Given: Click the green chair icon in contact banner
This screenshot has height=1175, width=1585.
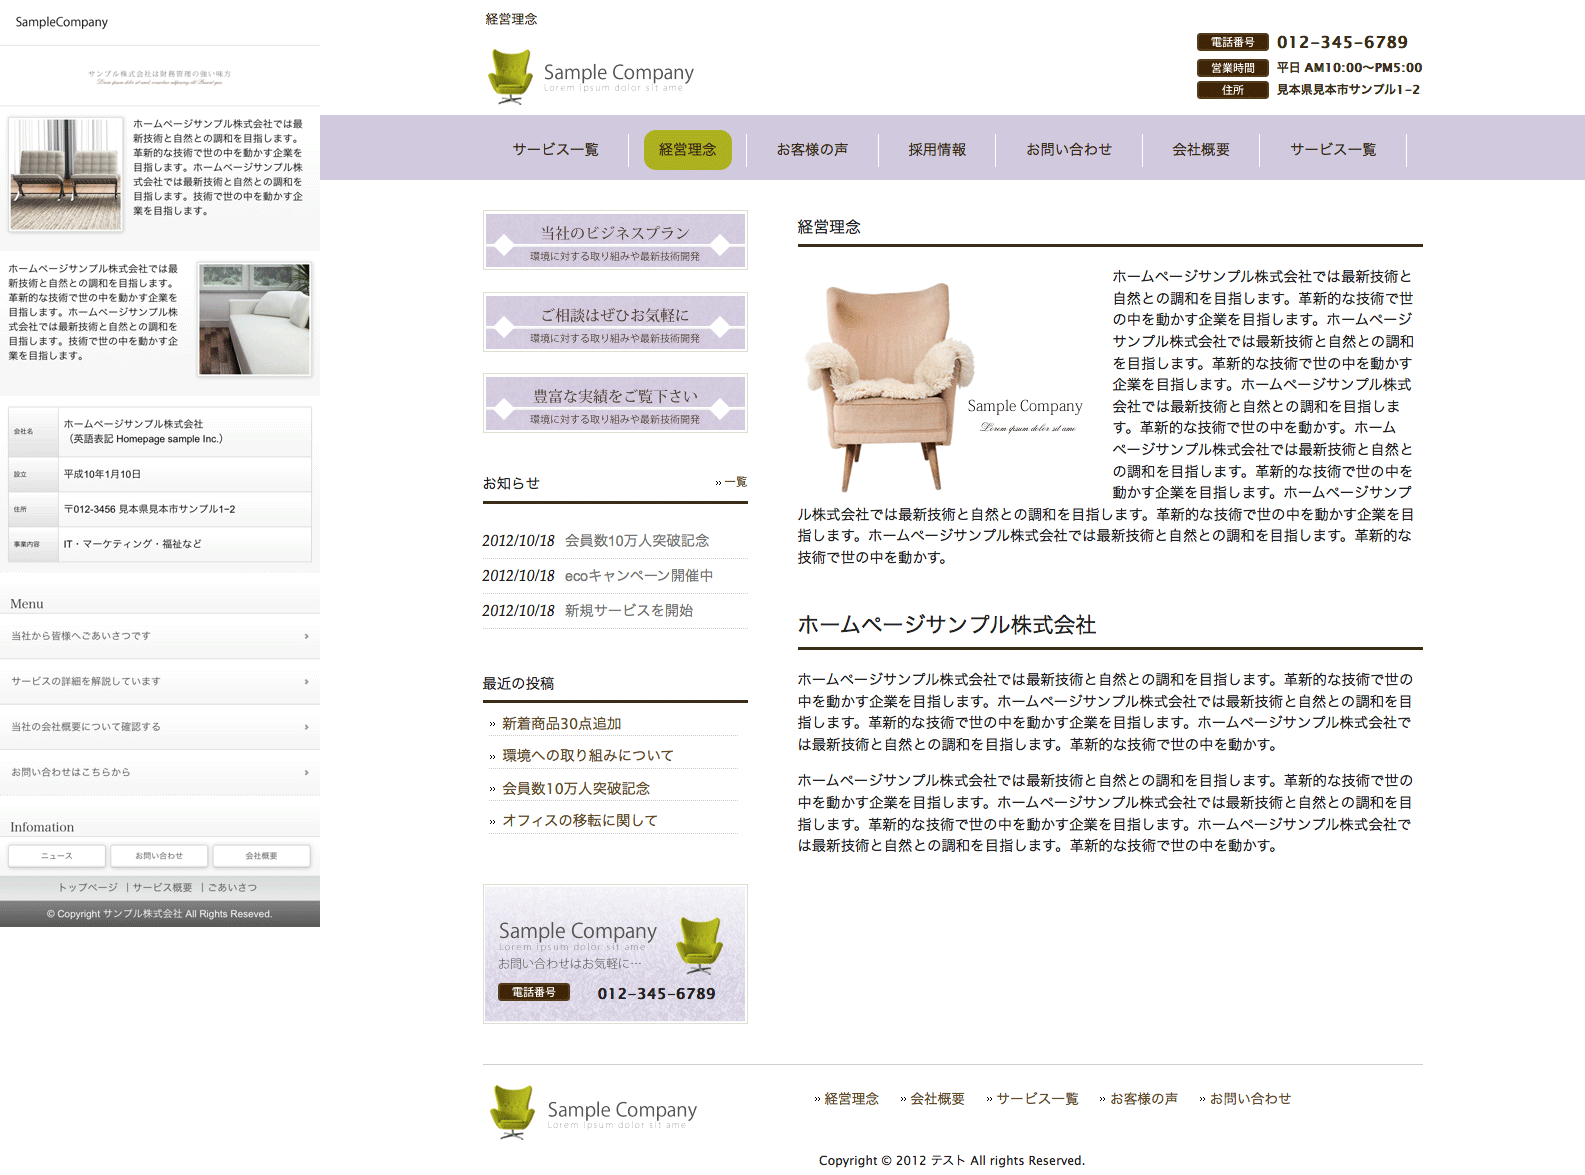Looking at the screenshot, I should [x=700, y=945].
